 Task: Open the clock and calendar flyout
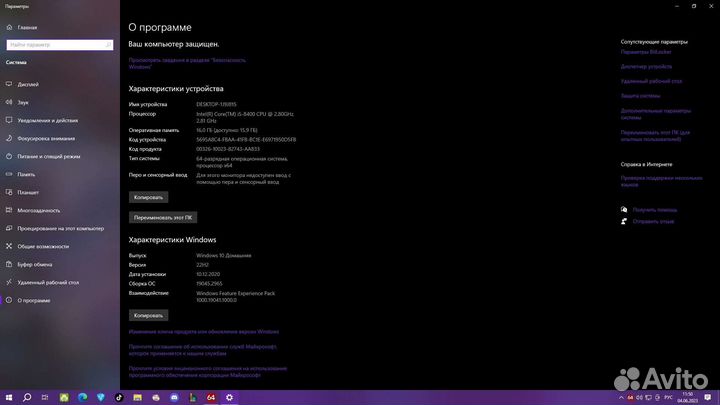click(687, 398)
